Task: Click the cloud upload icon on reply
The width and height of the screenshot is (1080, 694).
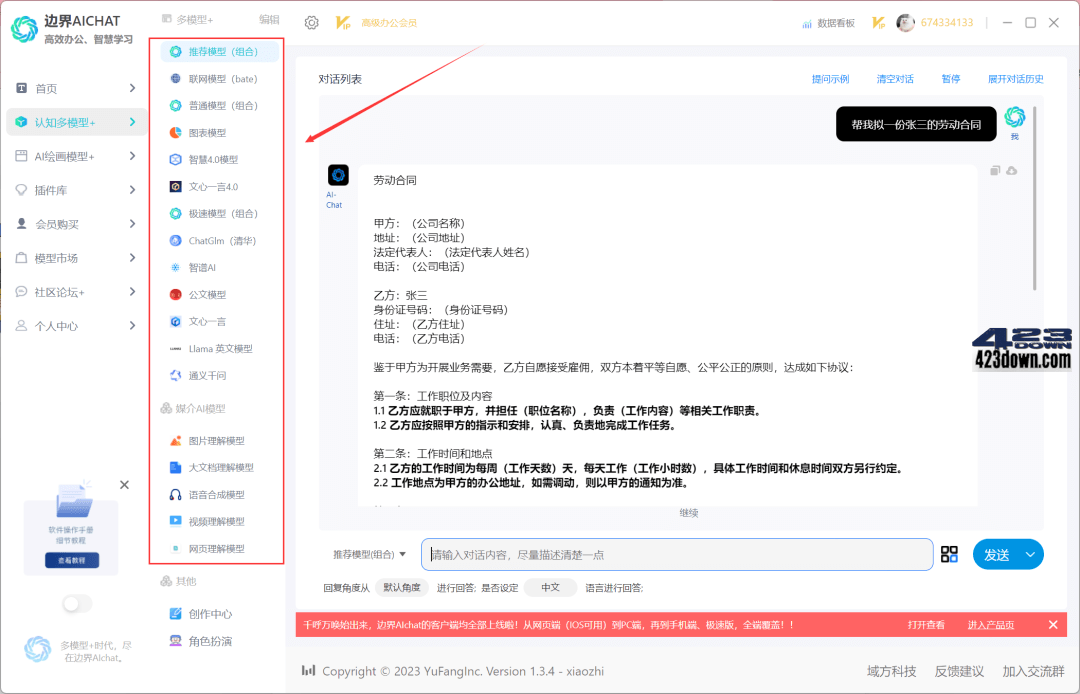Action: (x=1011, y=171)
